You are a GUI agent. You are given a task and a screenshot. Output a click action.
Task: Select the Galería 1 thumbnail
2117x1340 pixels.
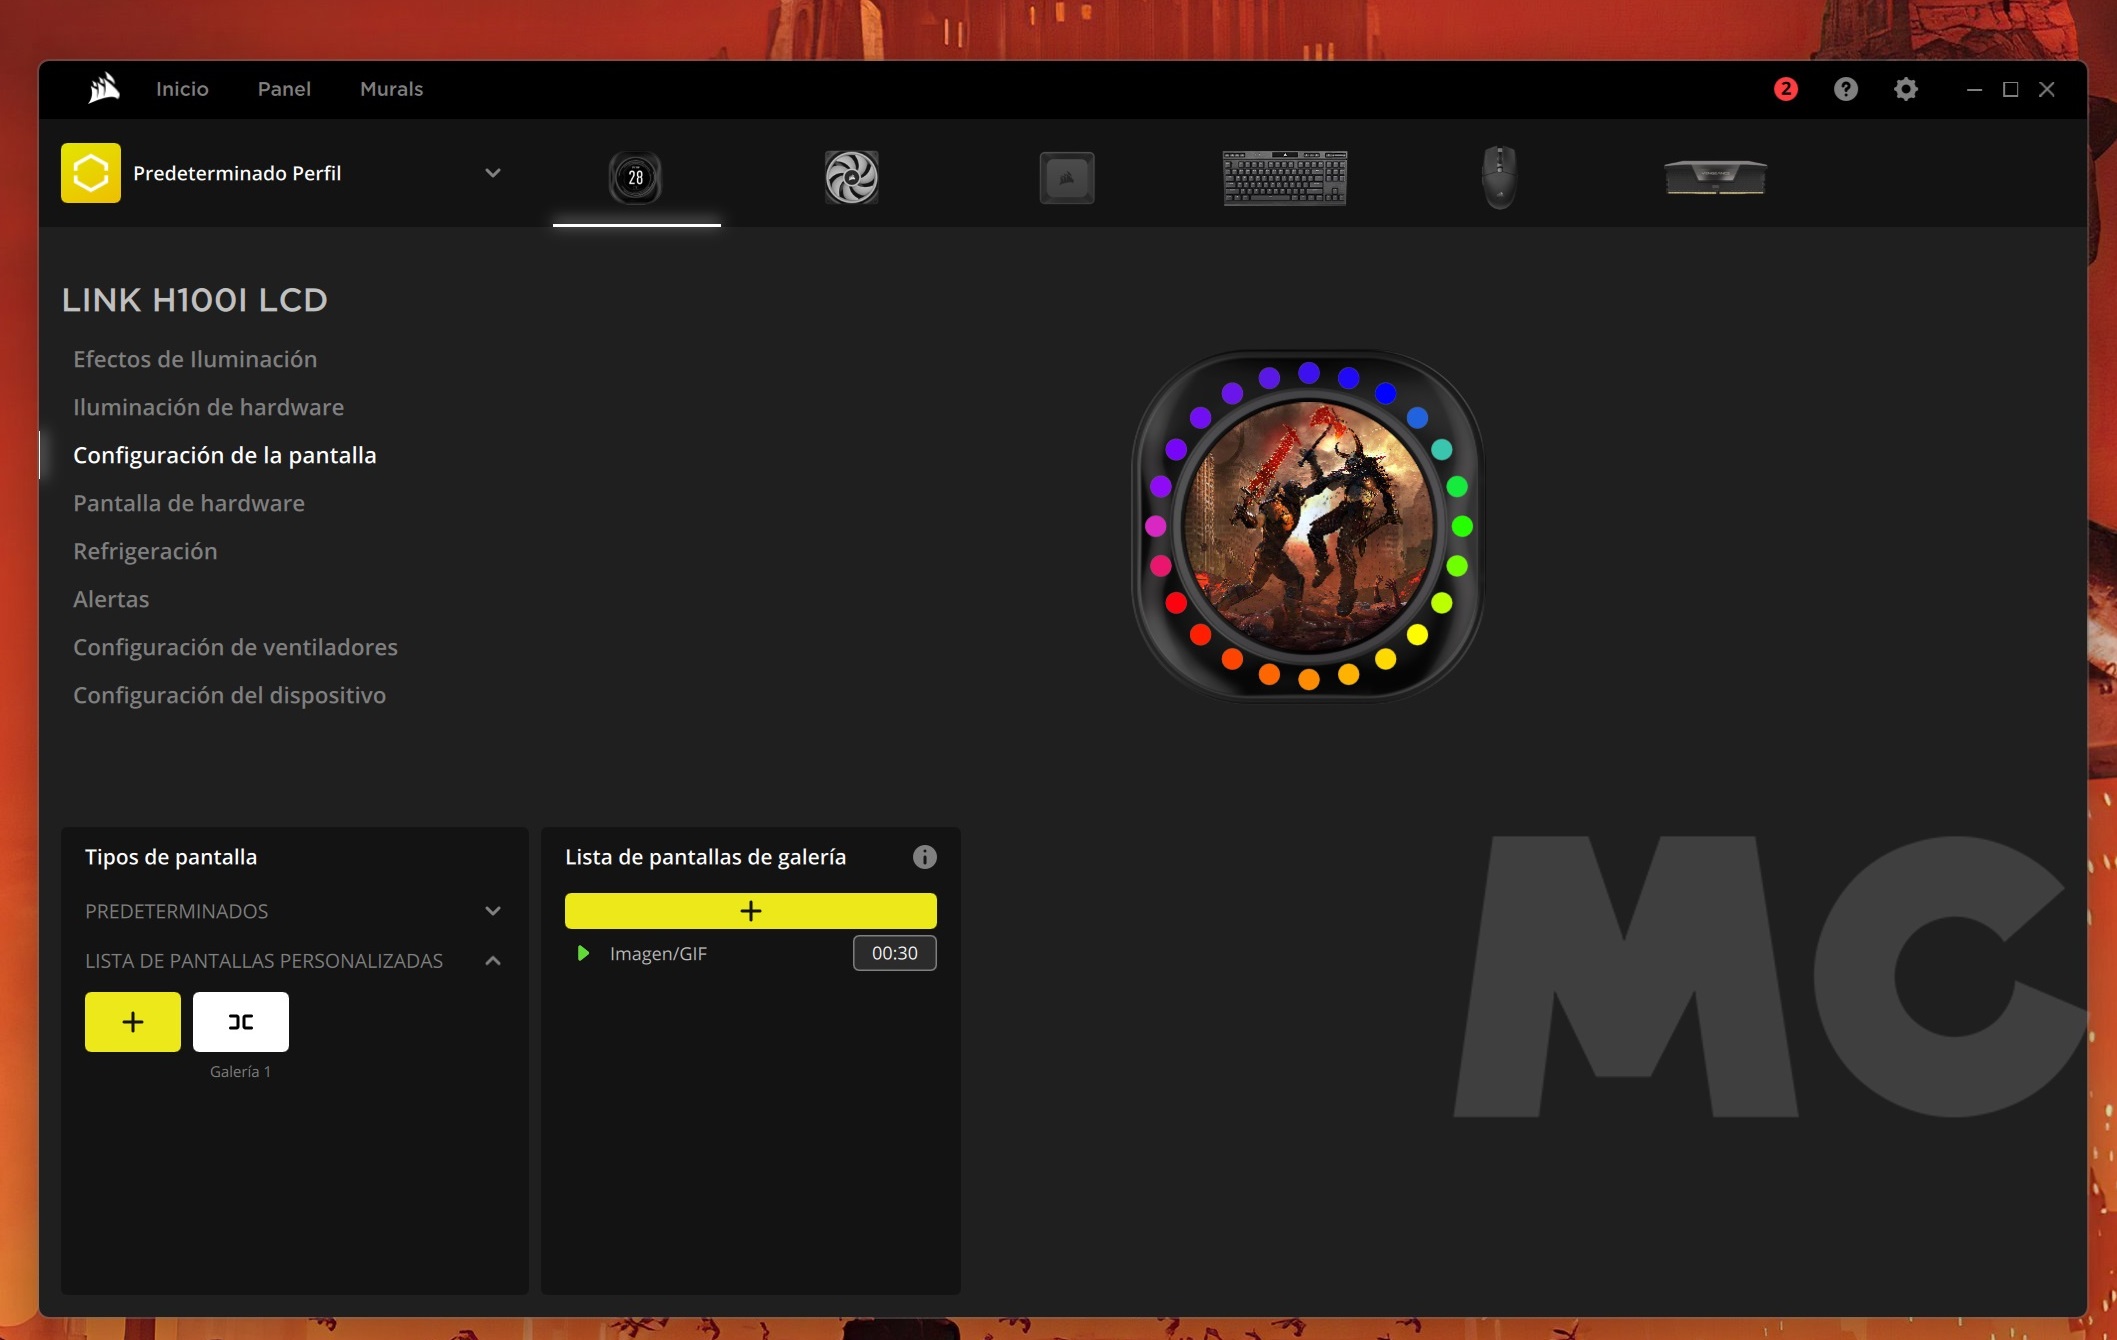click(240, 1022)
